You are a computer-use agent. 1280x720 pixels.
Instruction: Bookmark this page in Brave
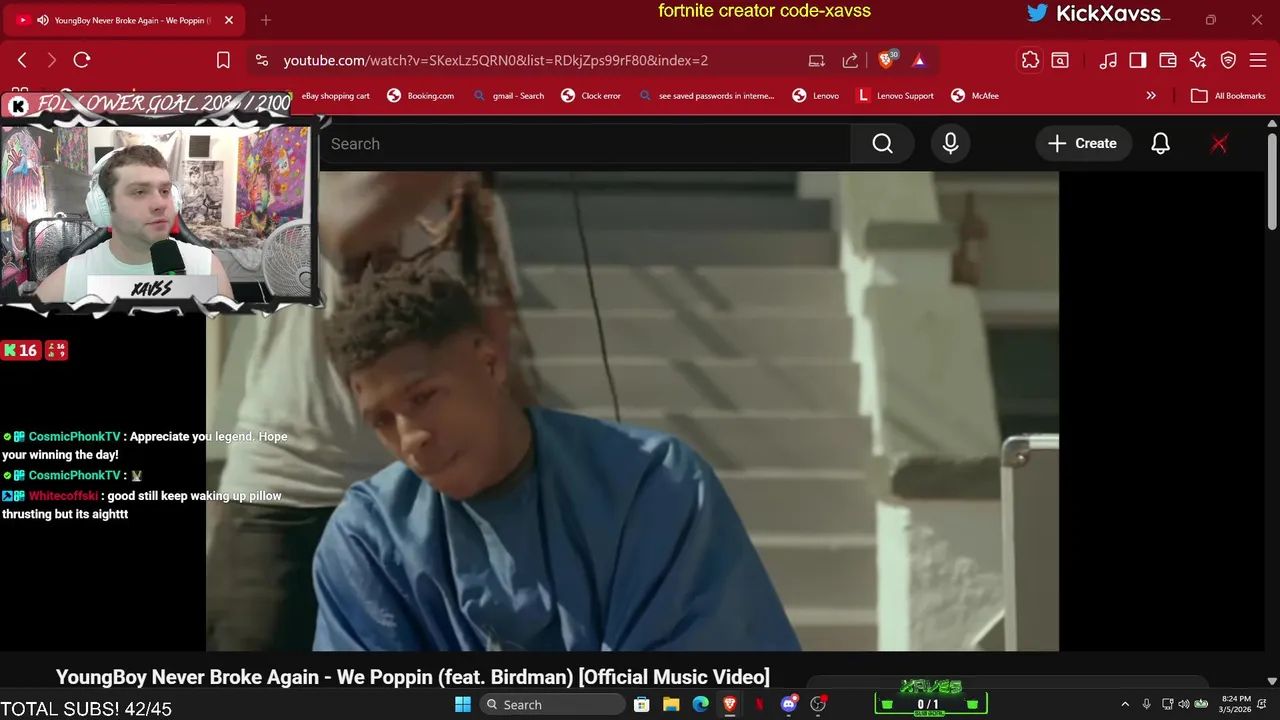click(223, 60)
